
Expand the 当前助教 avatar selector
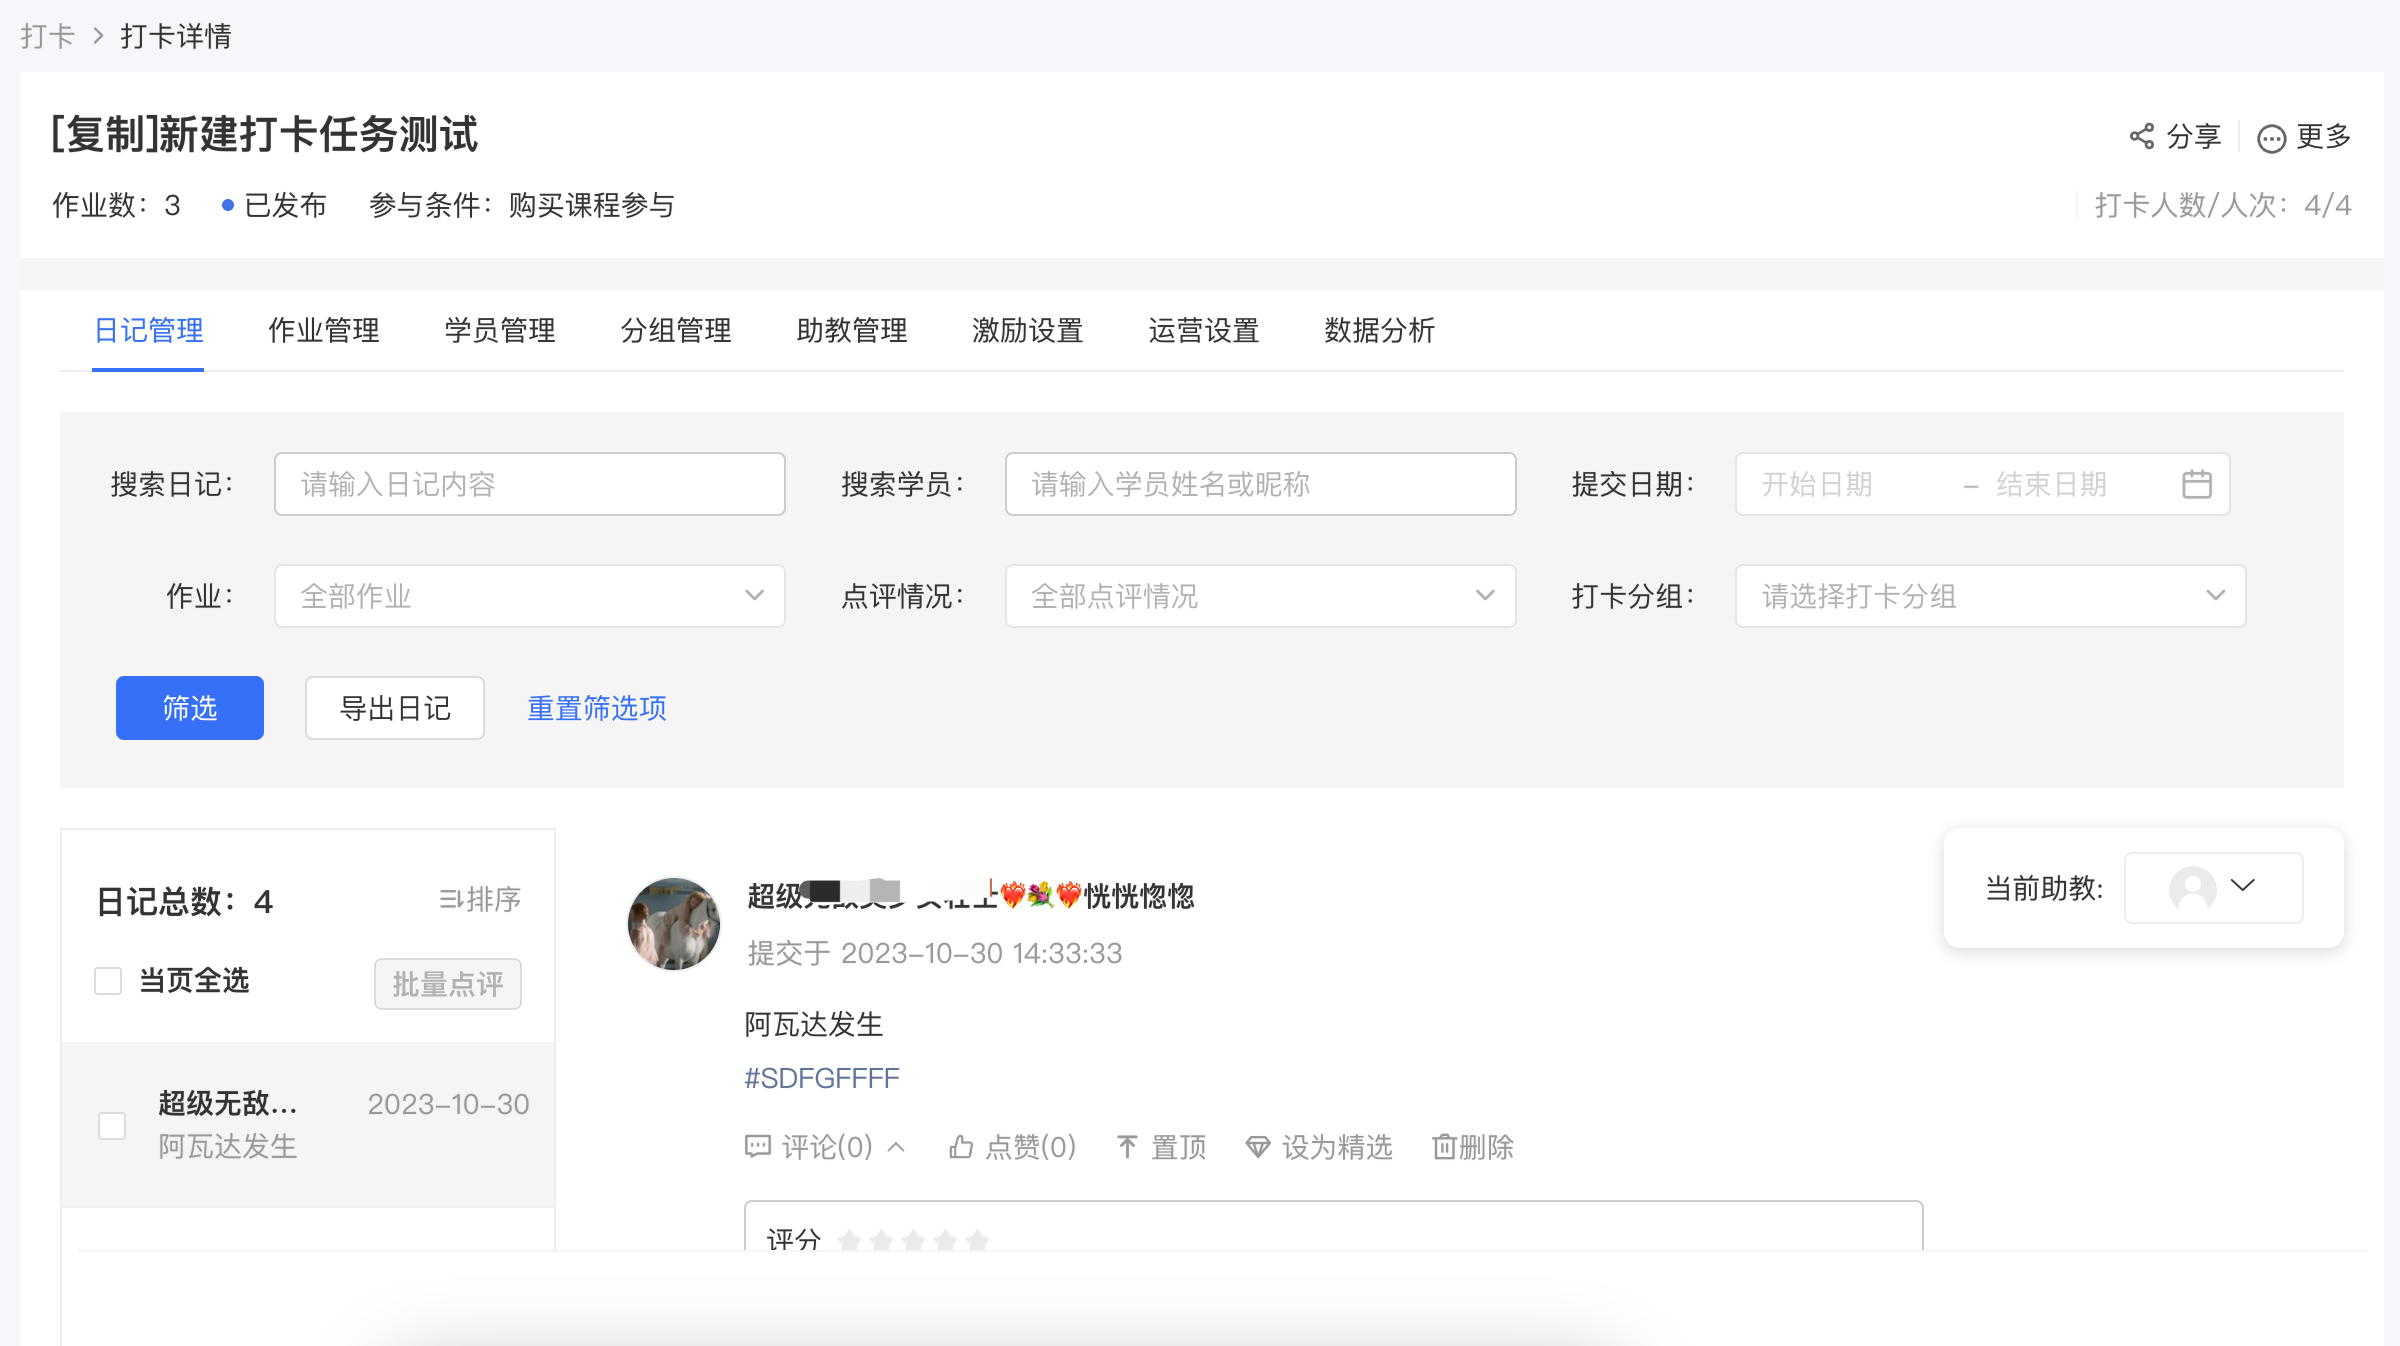(2213, 887)
